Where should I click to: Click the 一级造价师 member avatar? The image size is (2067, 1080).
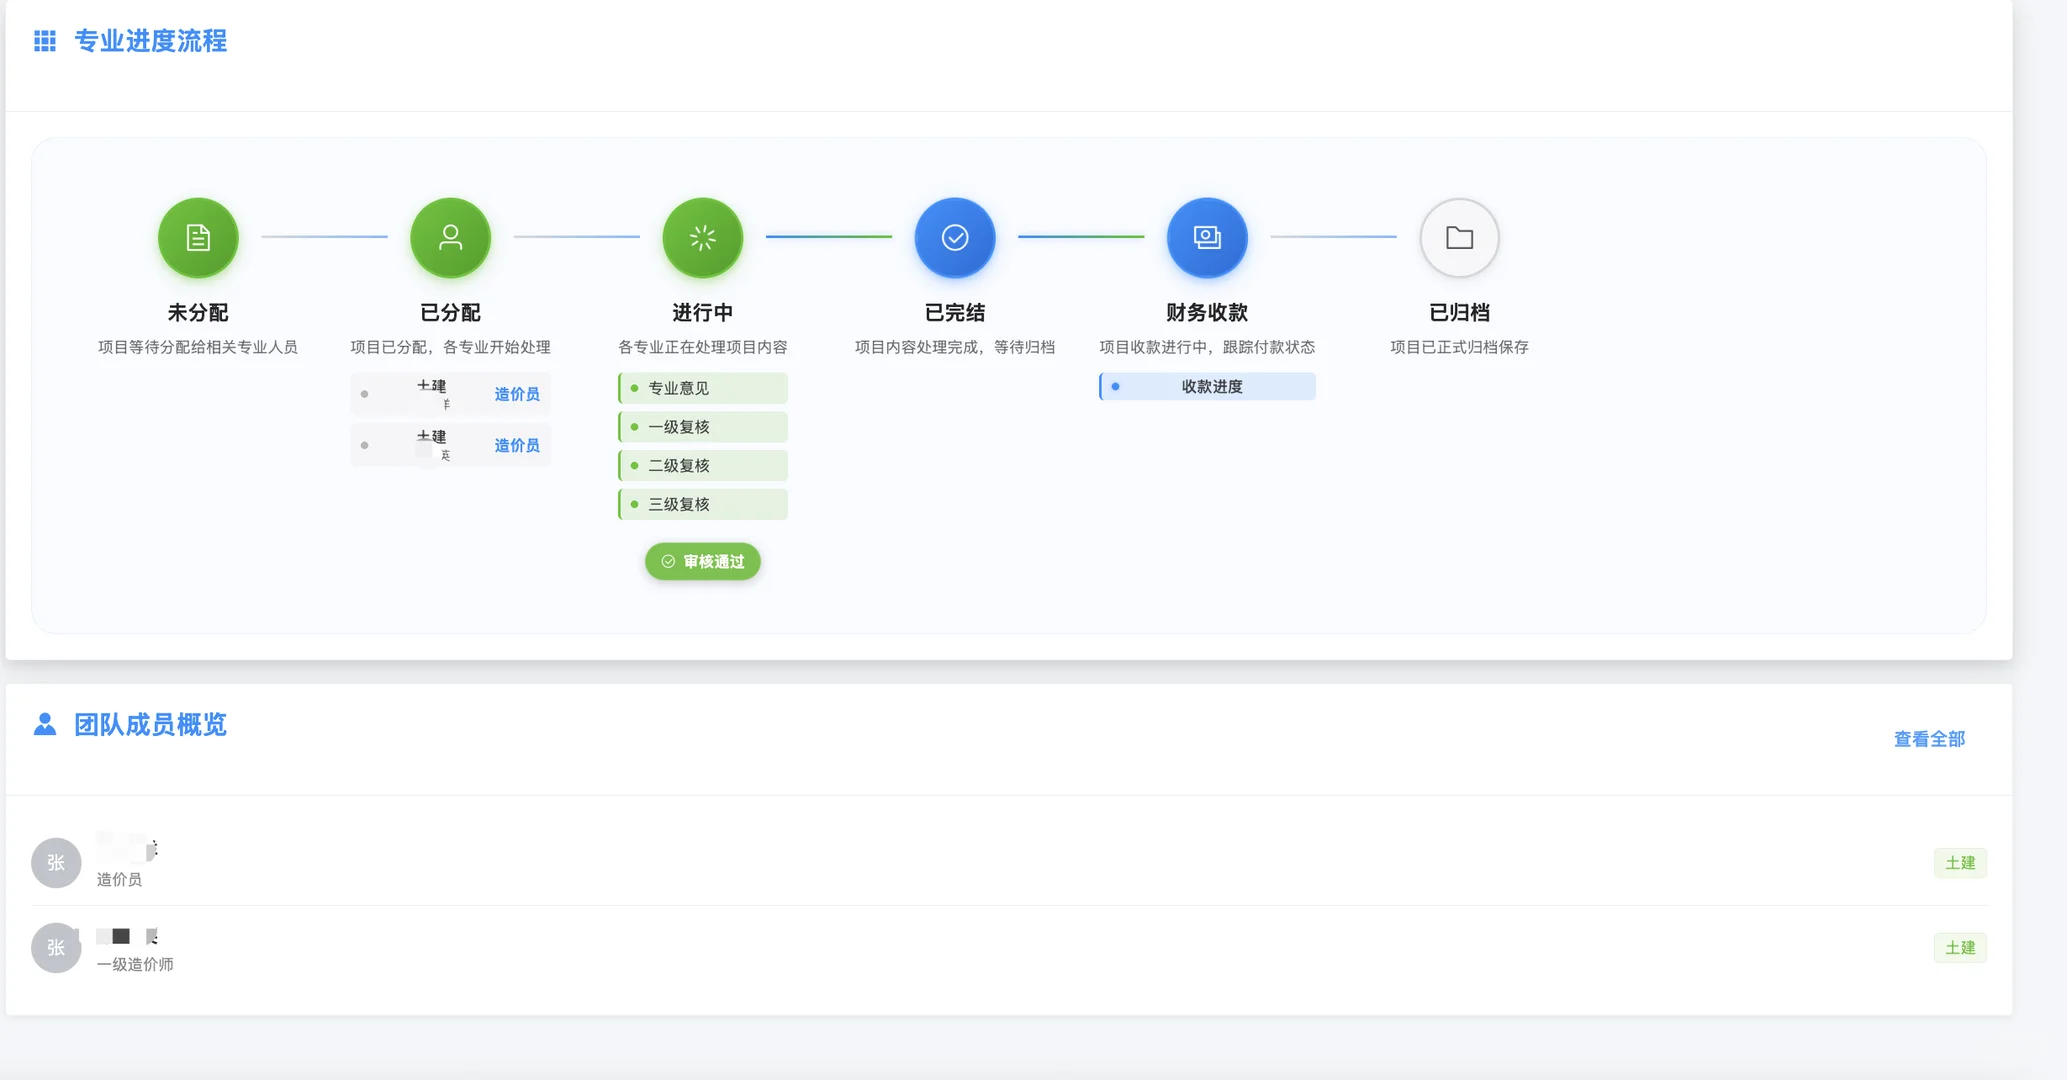tap(55, 947)
